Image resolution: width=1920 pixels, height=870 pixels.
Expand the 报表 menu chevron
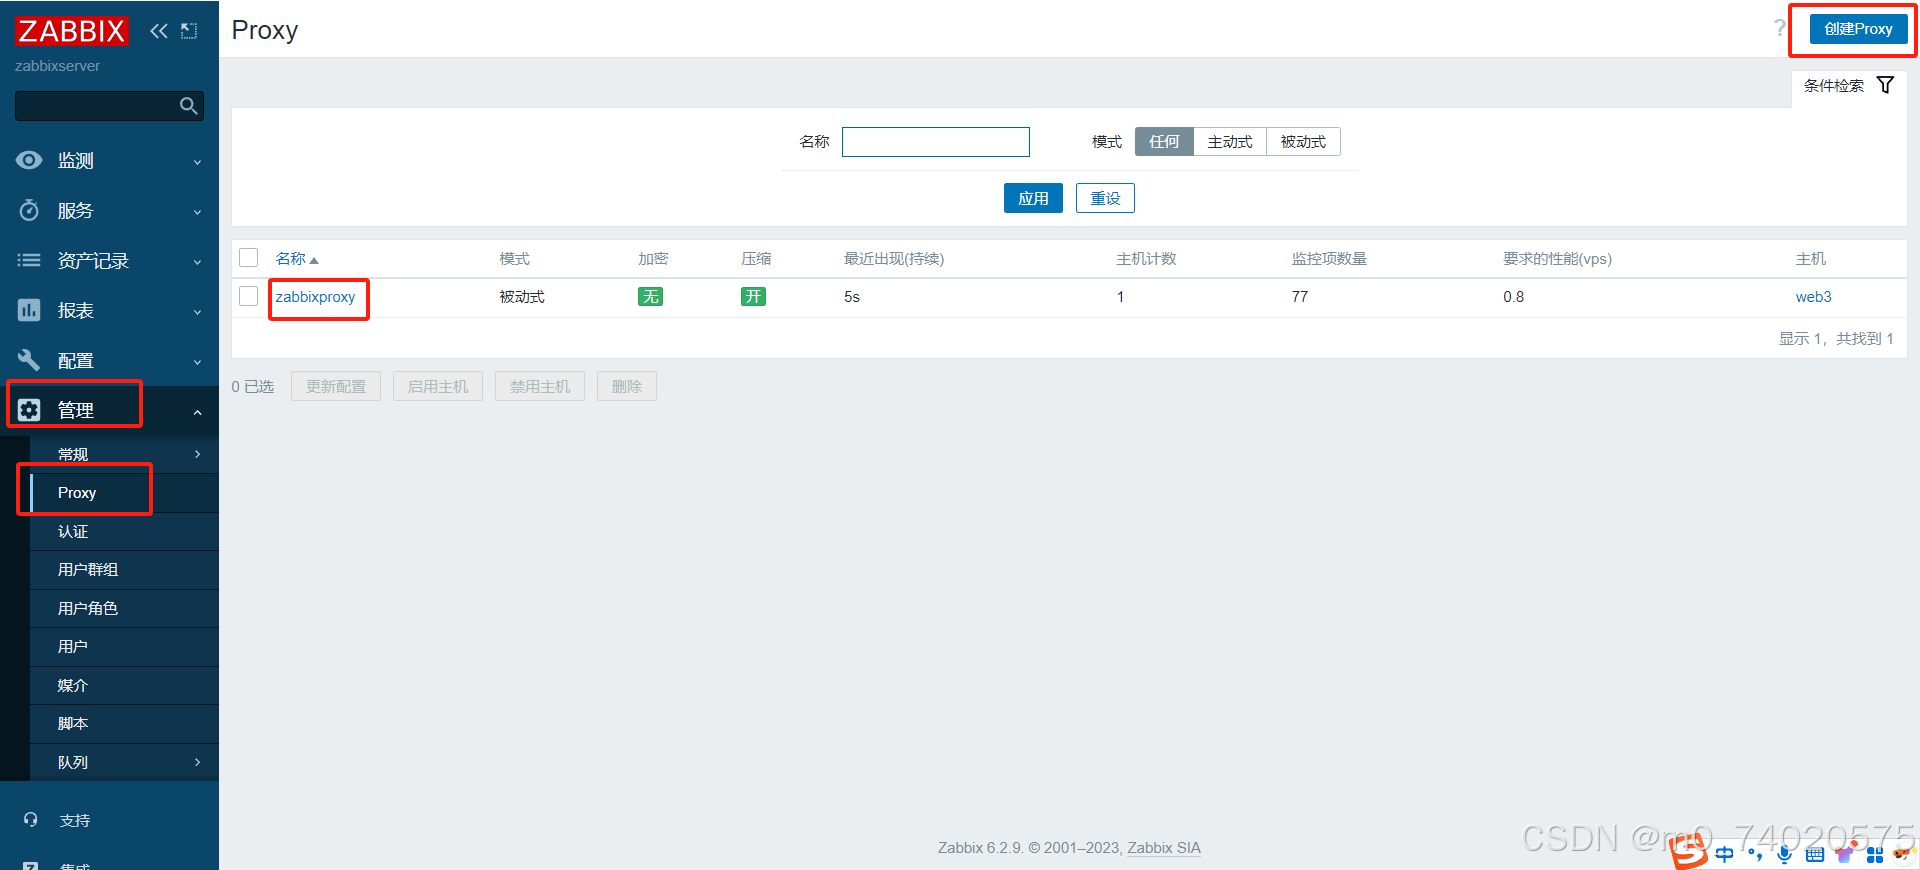(x=197, y=312)
